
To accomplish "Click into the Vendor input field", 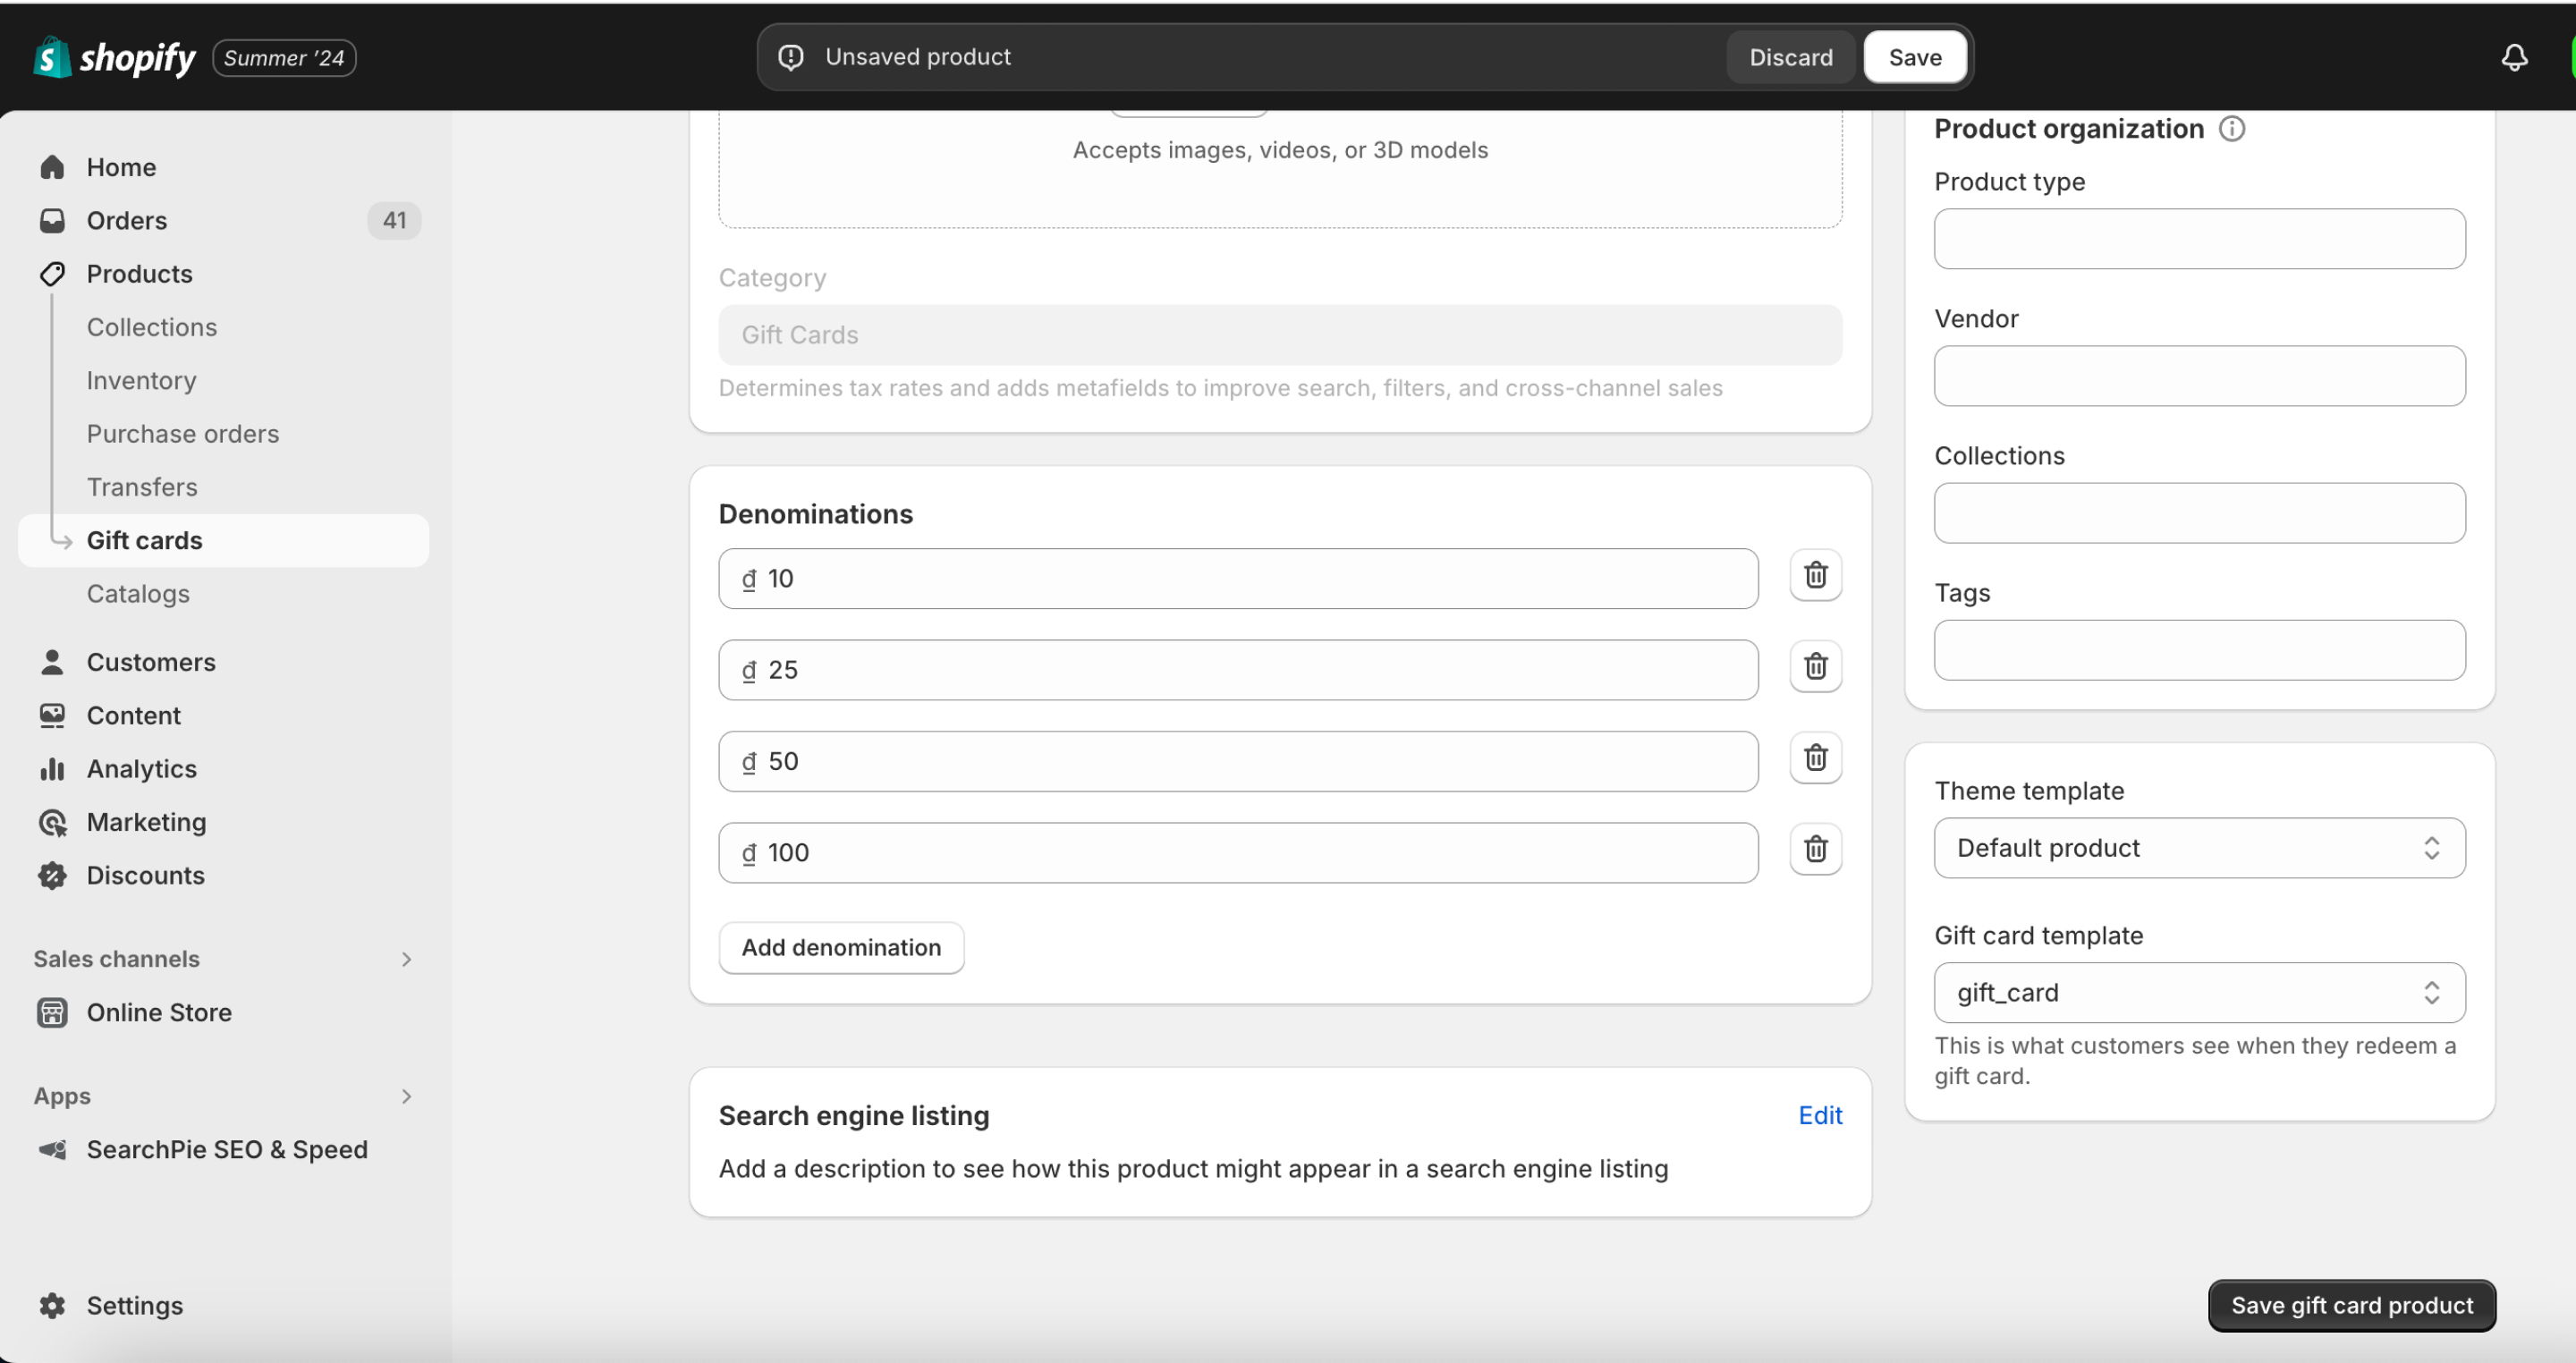I will coord(2199,376).
